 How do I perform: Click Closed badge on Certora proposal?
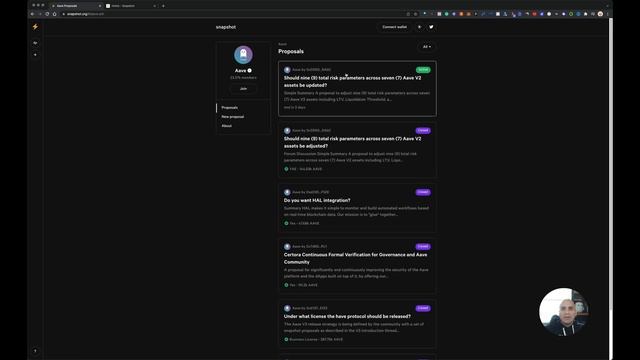click(x=423, y=247)
